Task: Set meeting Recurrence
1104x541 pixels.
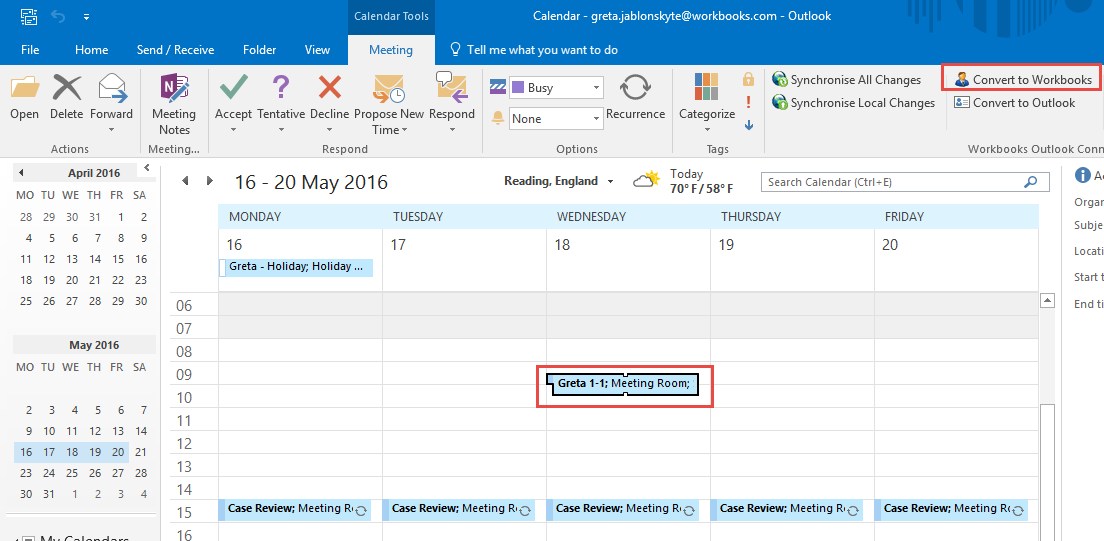Action: (x=635, y=97)
